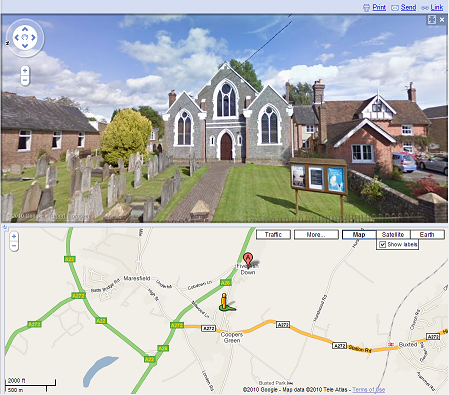Show Traffic on the map
The height and width of the screenshot is (395, 449).
pos(273,235)
